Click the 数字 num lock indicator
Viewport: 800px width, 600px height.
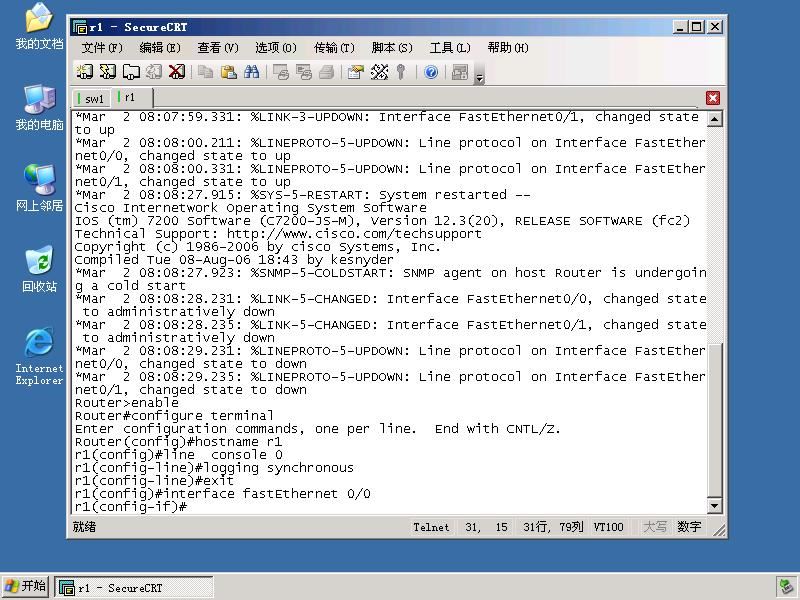(x=689, y=527)
